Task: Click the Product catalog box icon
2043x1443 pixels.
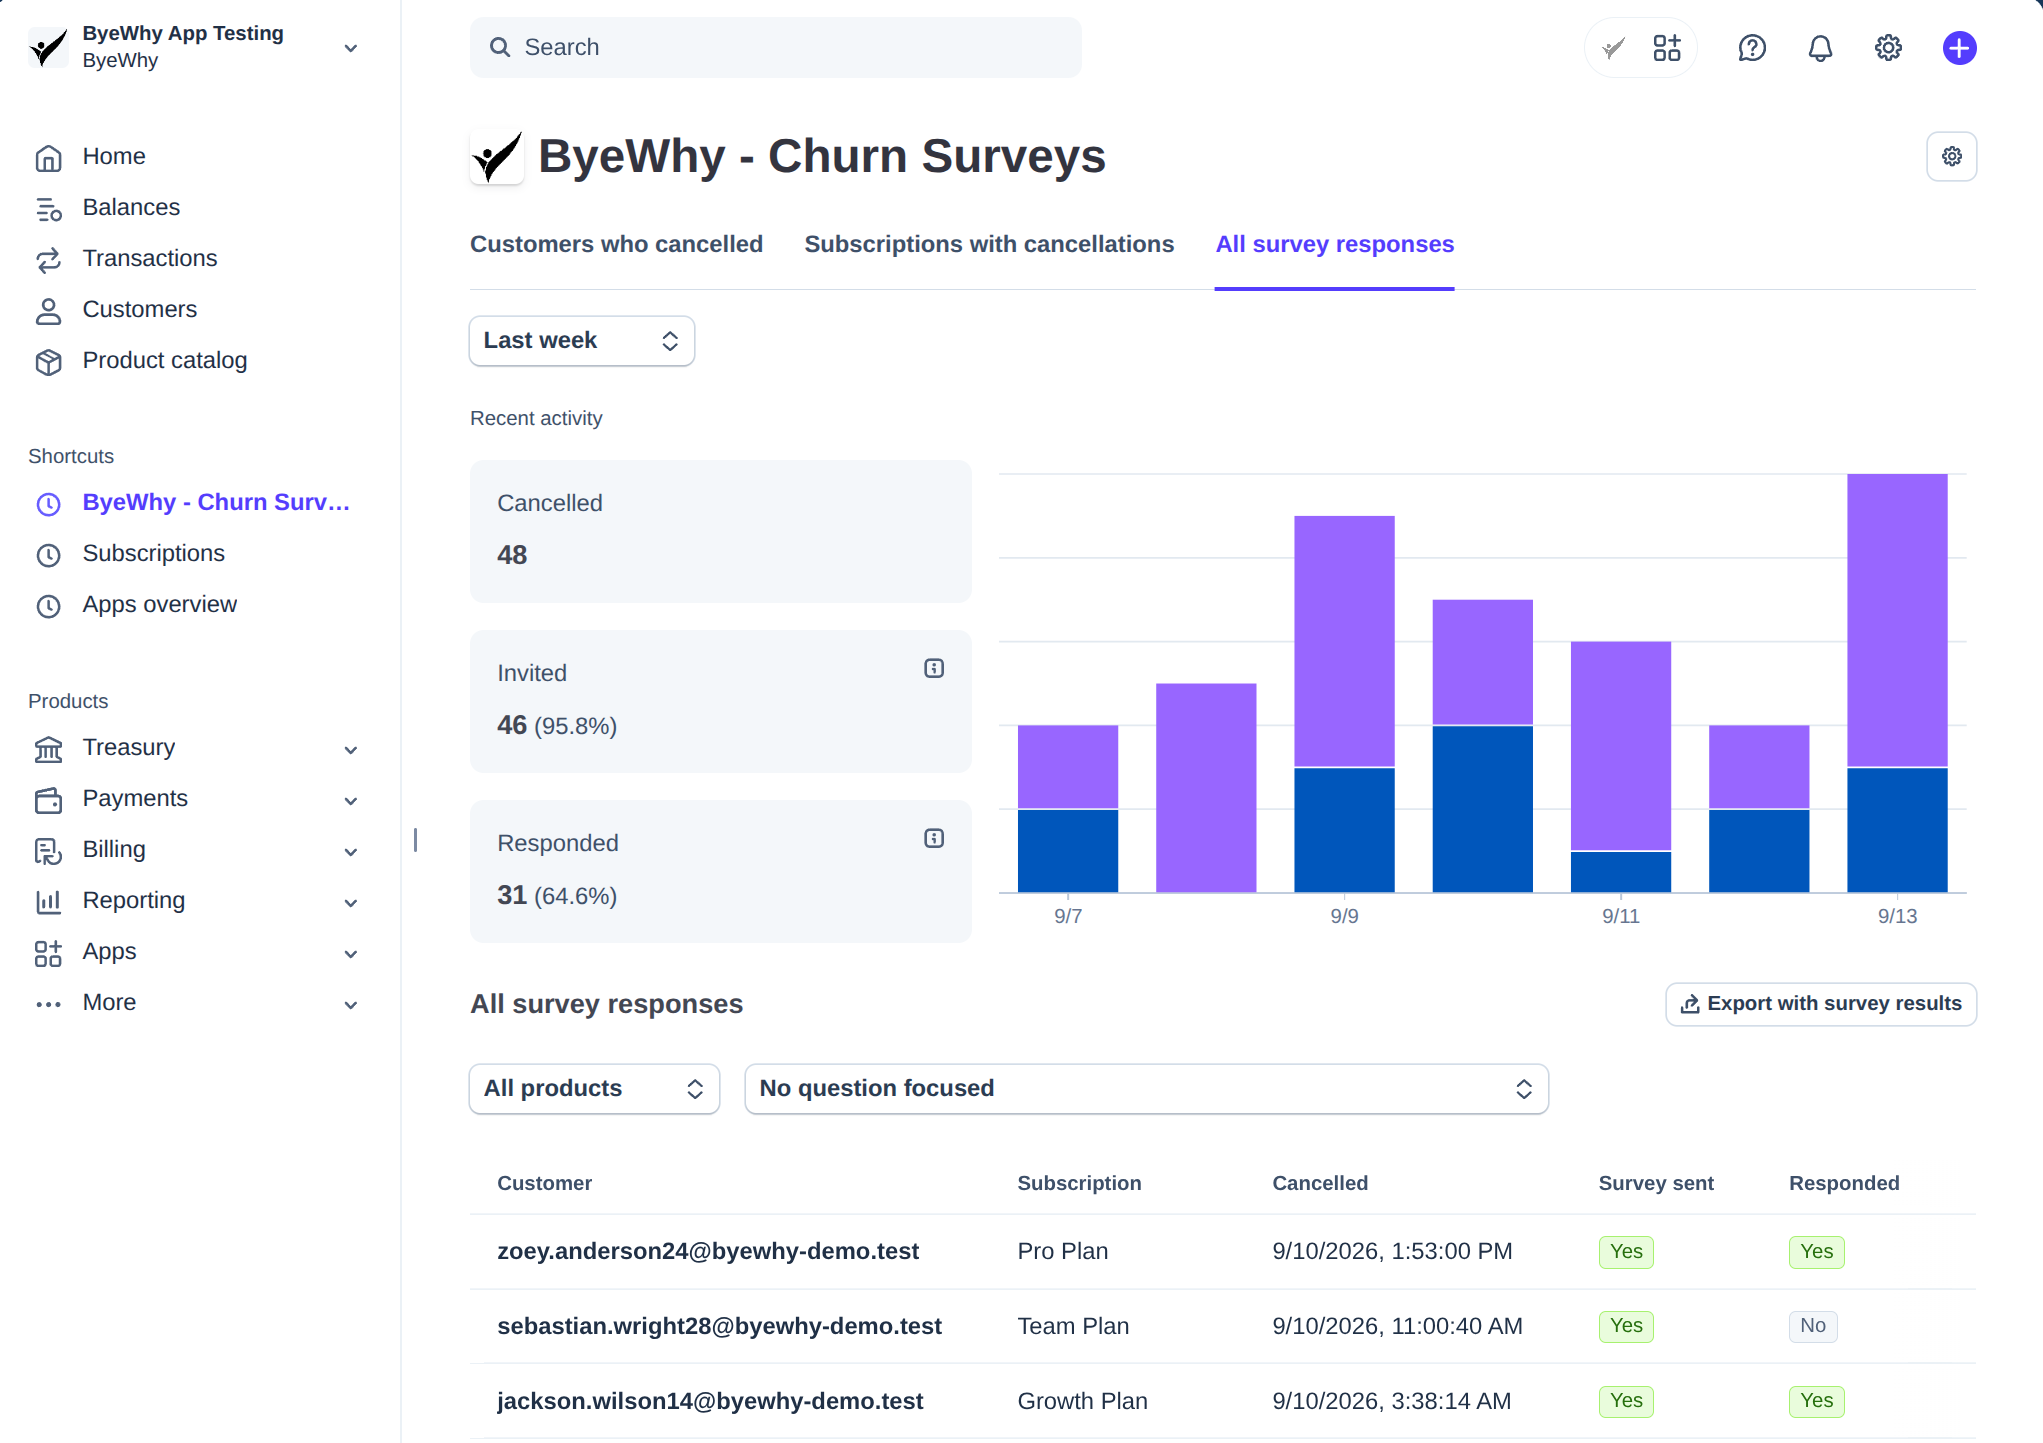Action: [x=48, y=362]
